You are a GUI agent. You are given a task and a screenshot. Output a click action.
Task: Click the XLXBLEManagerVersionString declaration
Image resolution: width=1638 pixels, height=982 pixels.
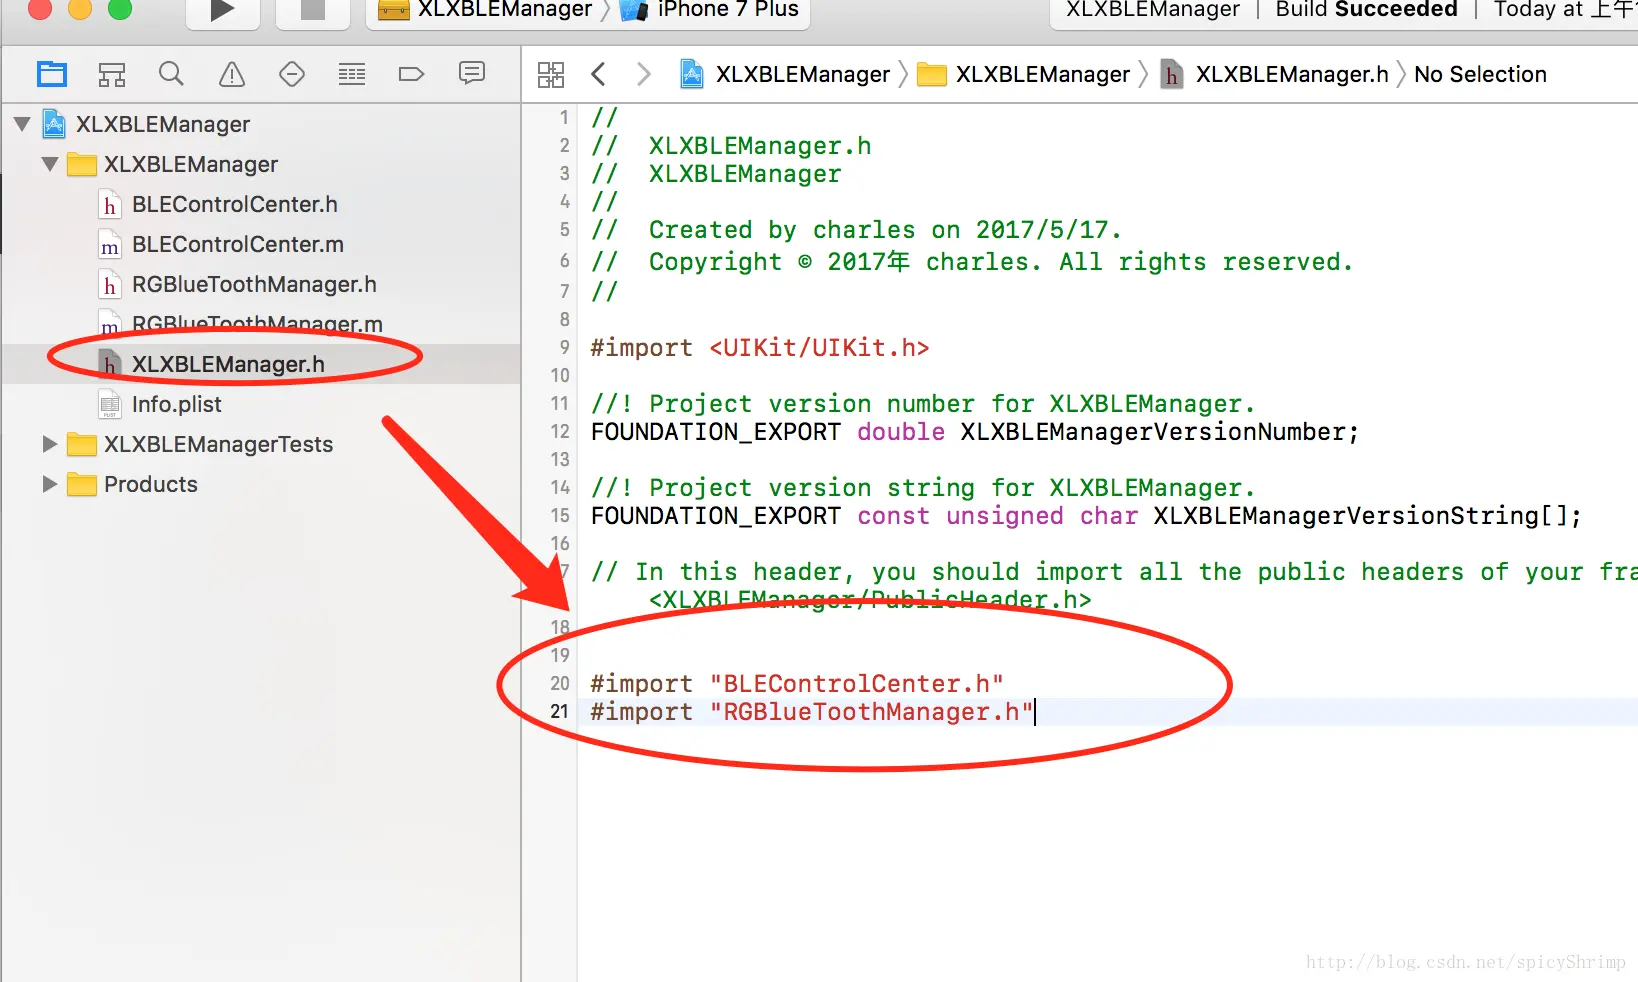(1086, 516)
